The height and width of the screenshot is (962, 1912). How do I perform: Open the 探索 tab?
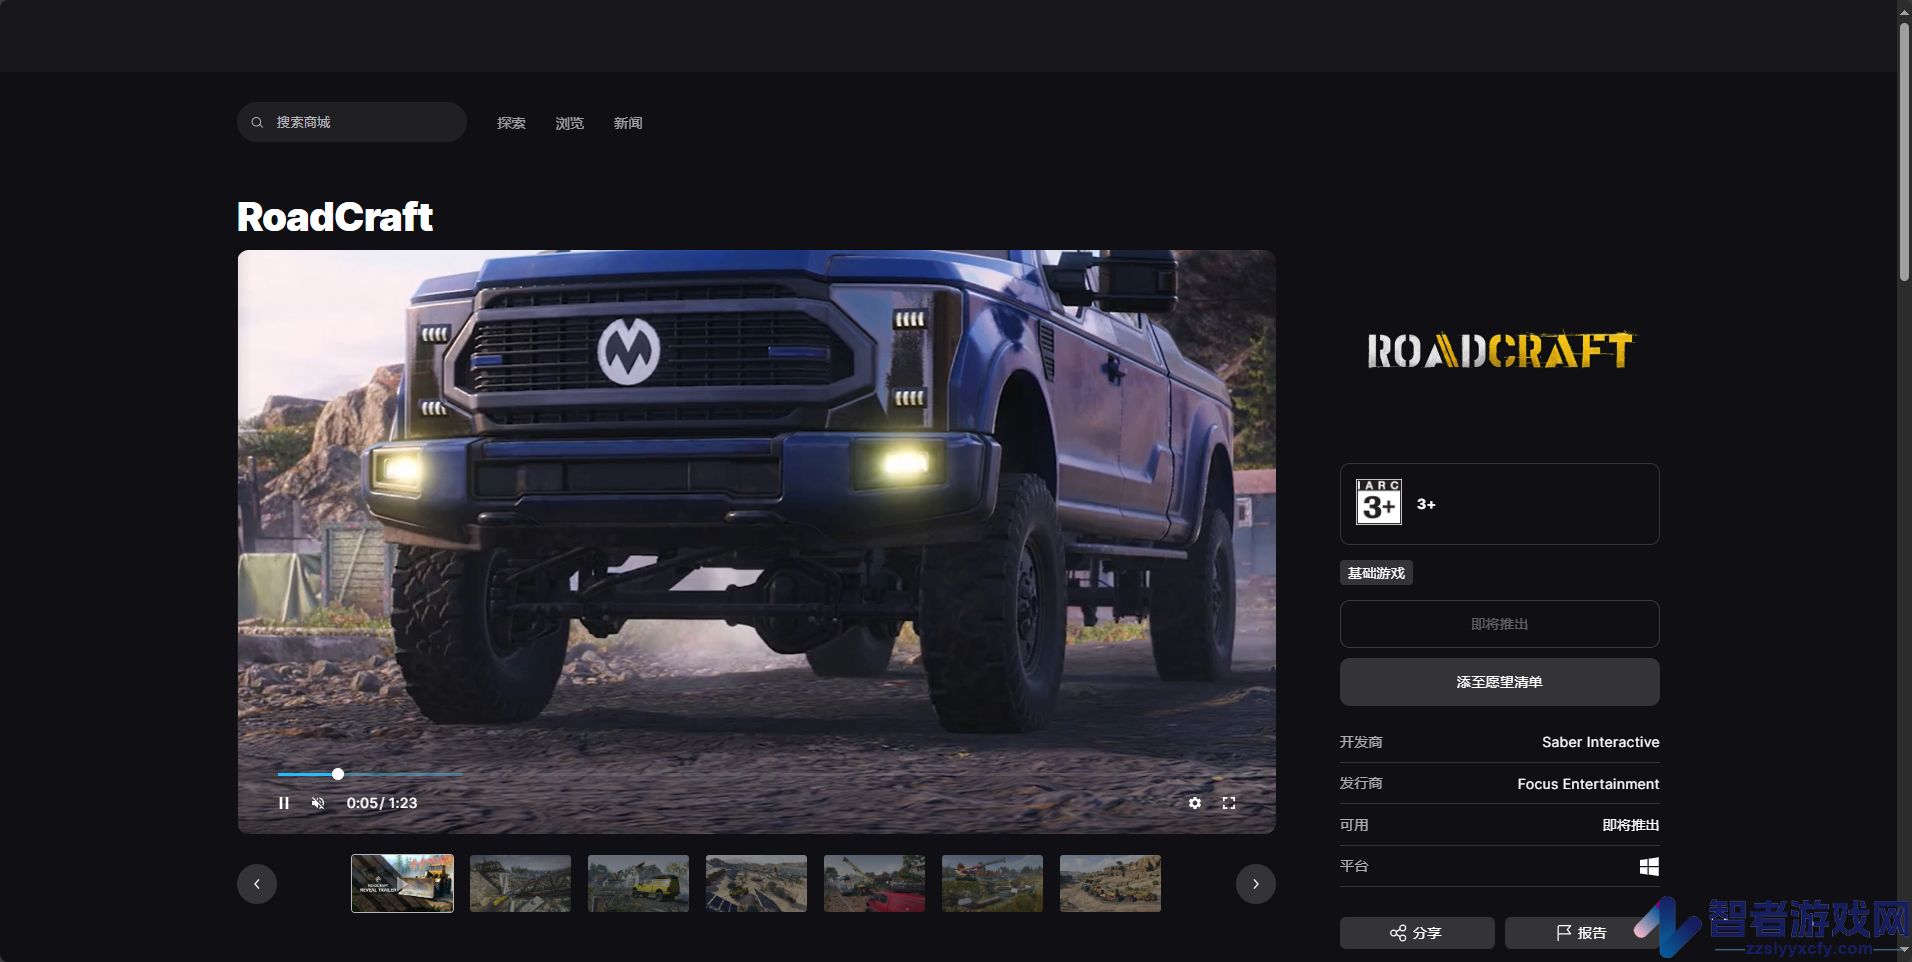[x=511, y=123]
